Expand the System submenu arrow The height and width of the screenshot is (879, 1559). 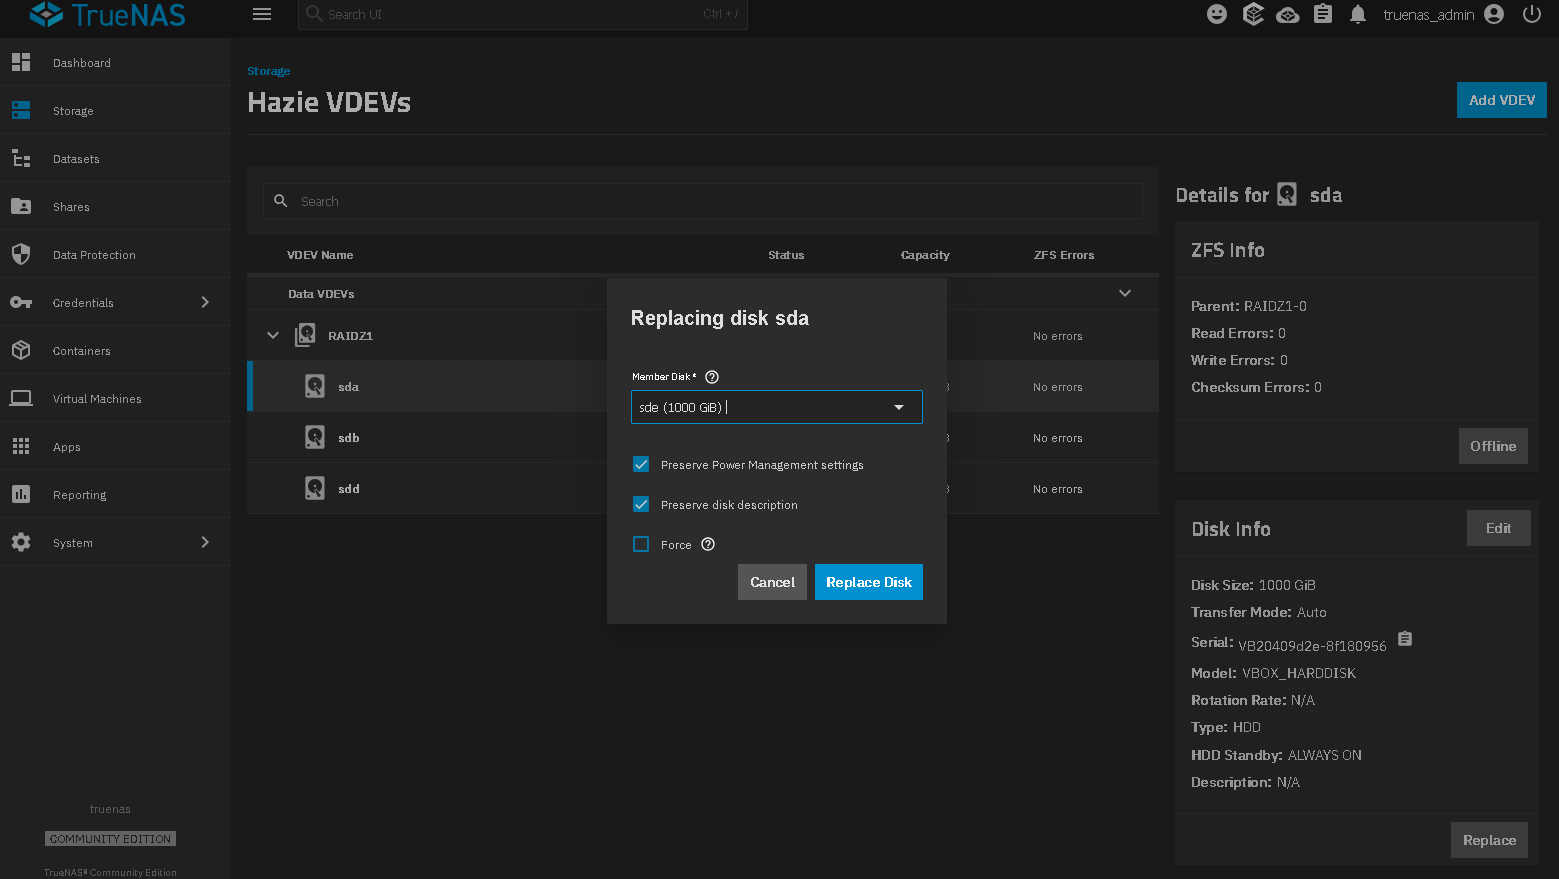click(205, 542)
